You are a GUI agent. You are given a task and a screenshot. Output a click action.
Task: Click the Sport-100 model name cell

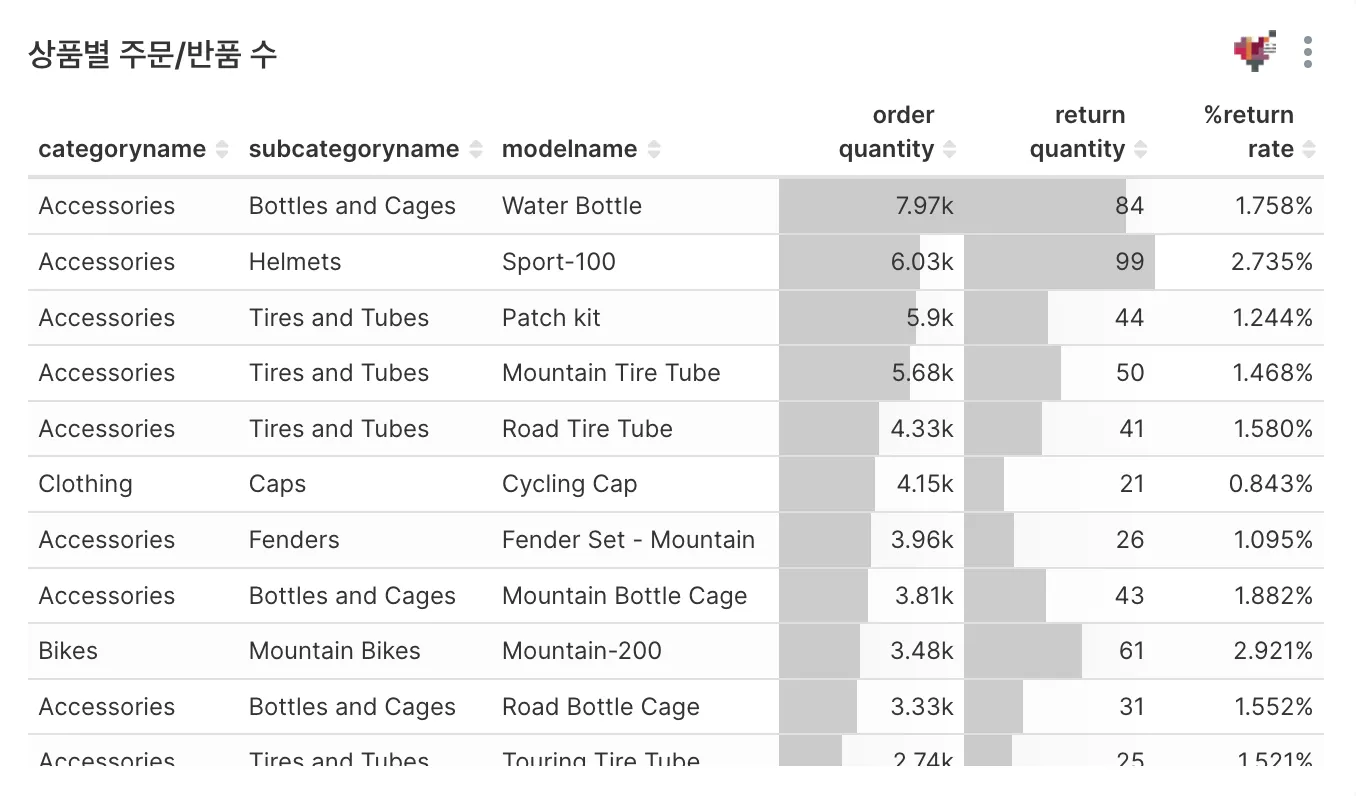(559, 262)
